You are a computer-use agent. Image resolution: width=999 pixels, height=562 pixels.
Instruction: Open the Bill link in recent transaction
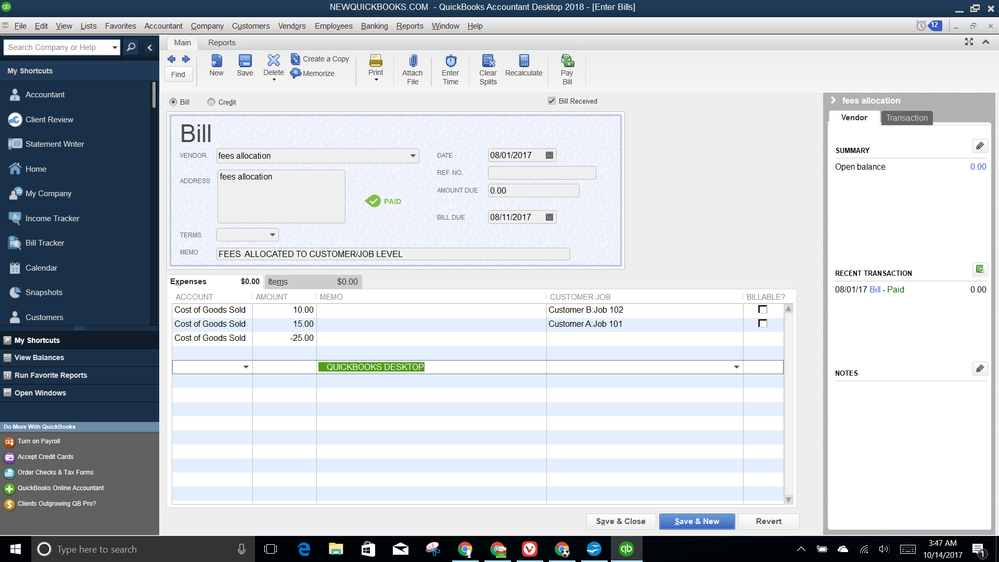pyautogui.click(x=875, y=289)
